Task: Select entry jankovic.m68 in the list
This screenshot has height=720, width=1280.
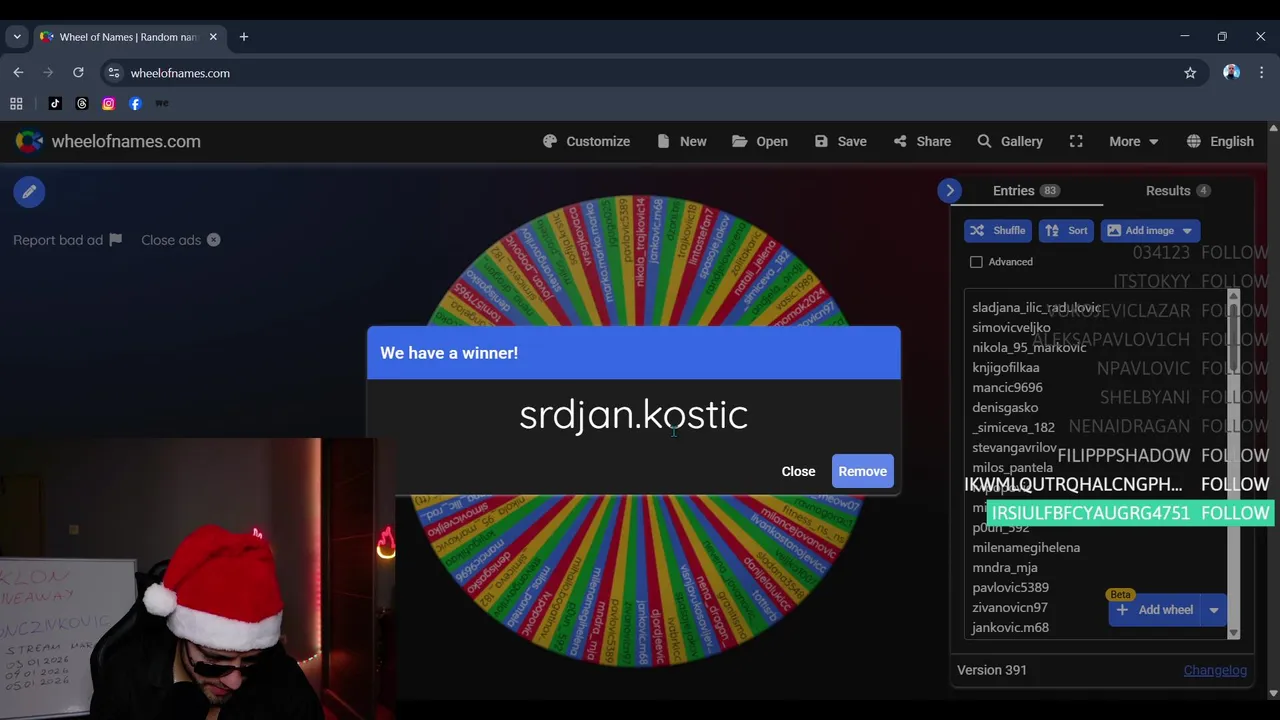Action: point(1010,627)
